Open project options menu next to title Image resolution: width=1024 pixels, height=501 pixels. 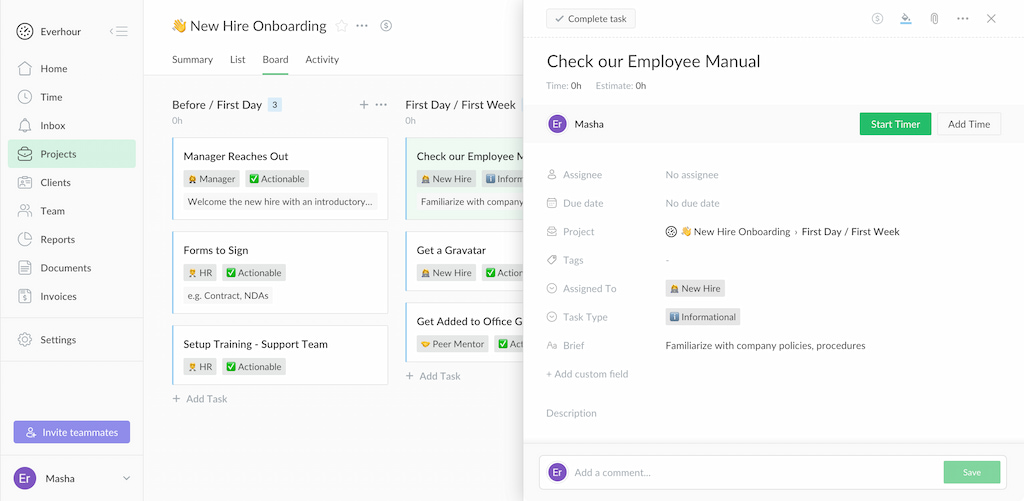pyautogui.click(x=362, y=26)
